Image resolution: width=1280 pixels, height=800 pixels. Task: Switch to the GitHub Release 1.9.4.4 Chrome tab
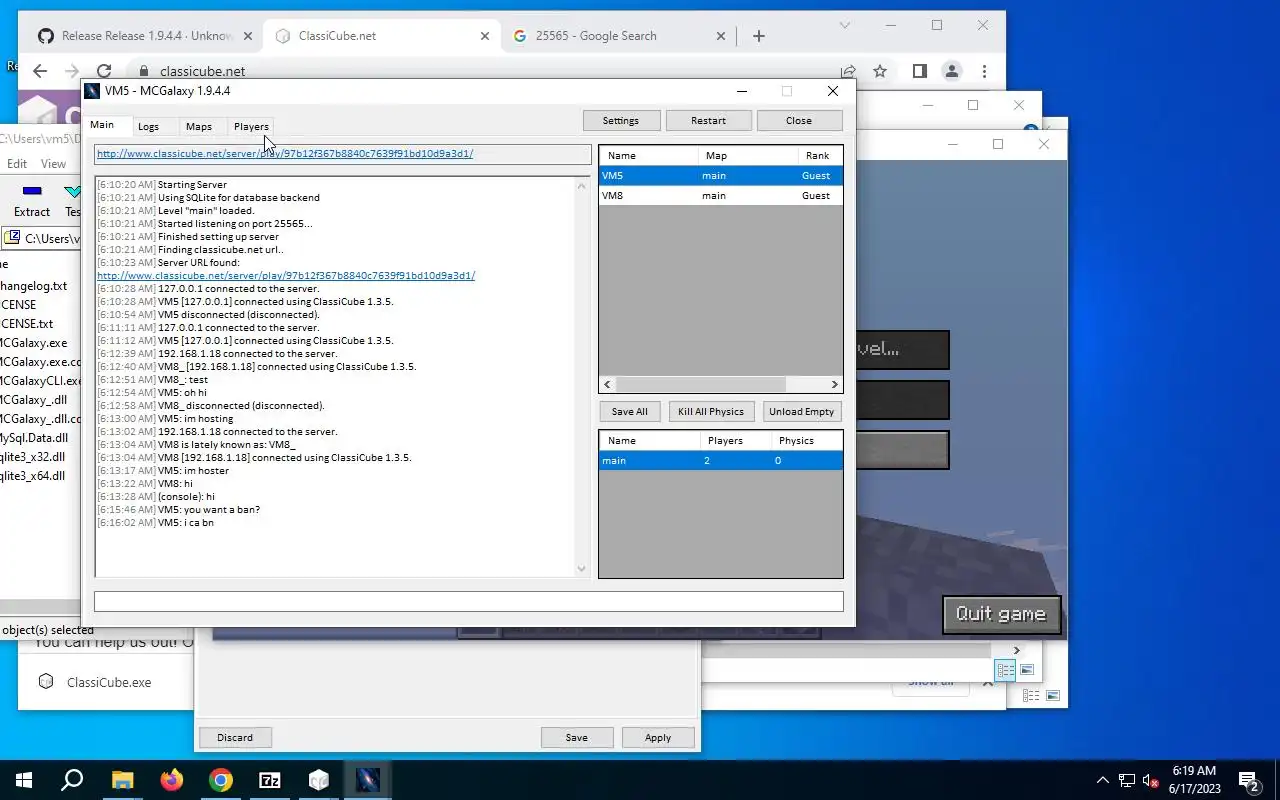pos(145,36)
